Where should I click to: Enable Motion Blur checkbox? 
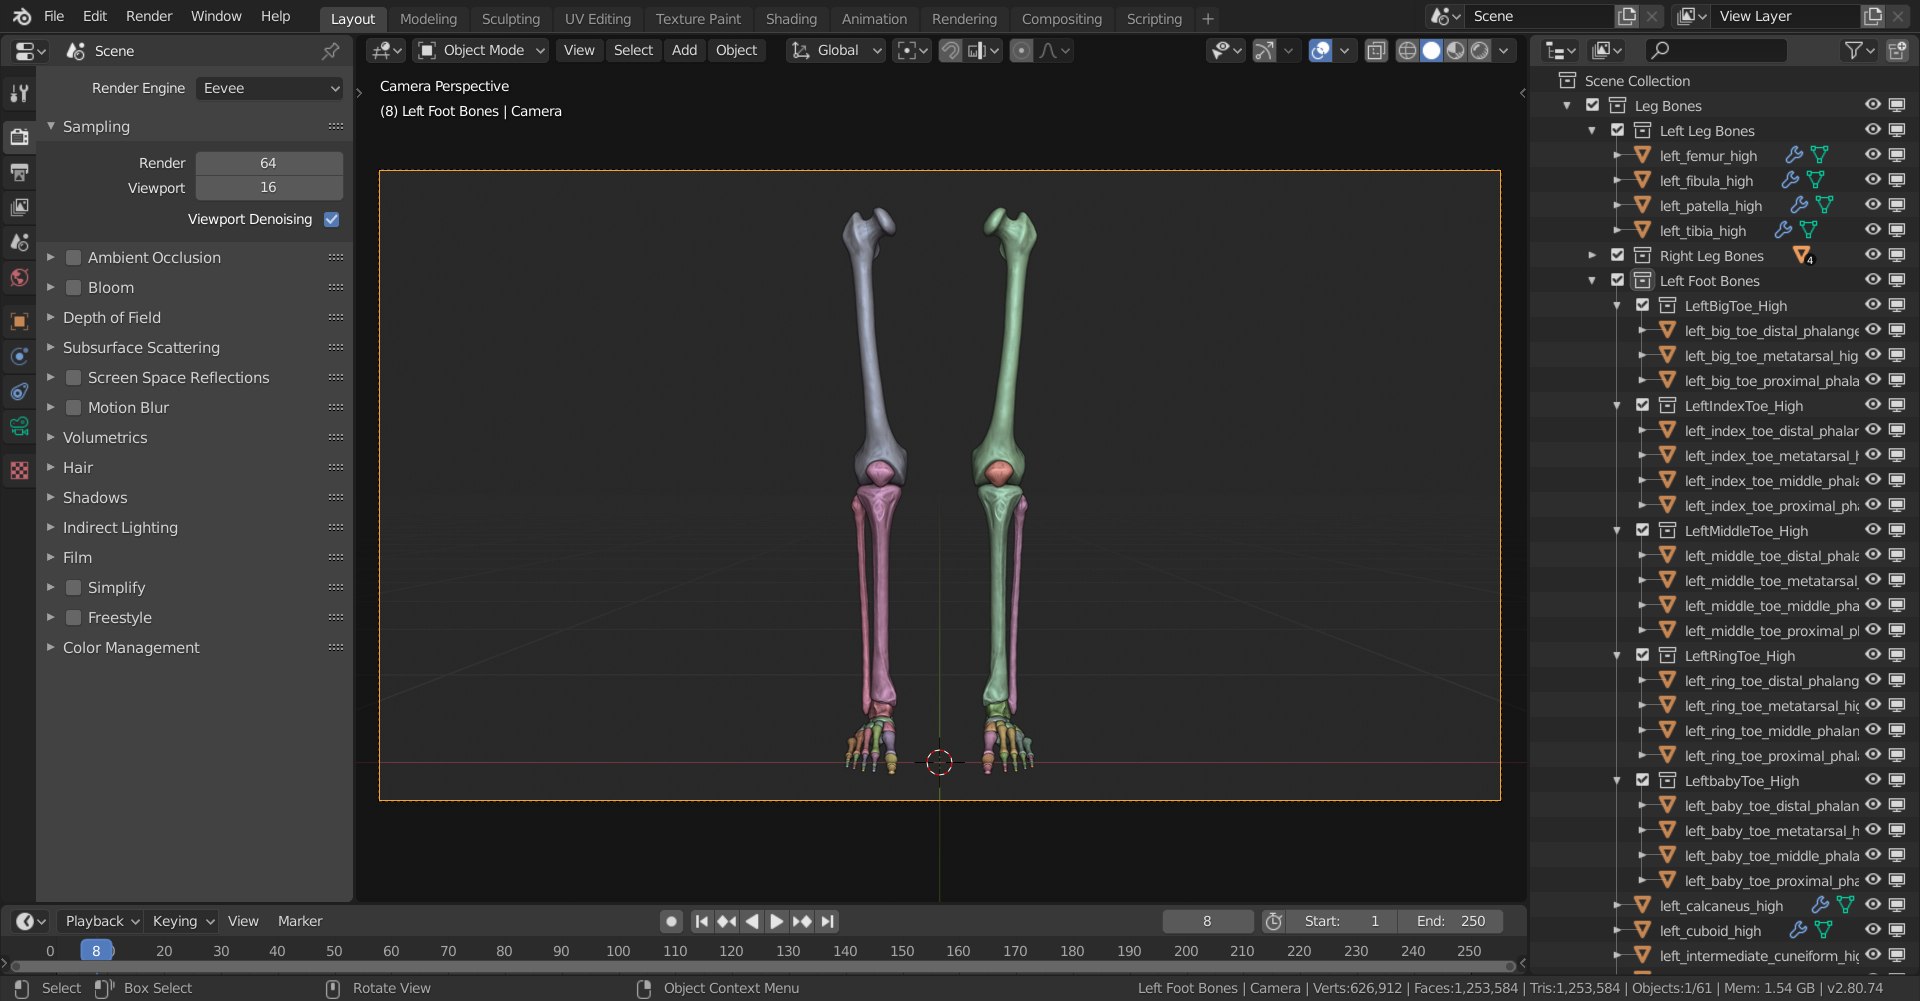tap(73, 407)
